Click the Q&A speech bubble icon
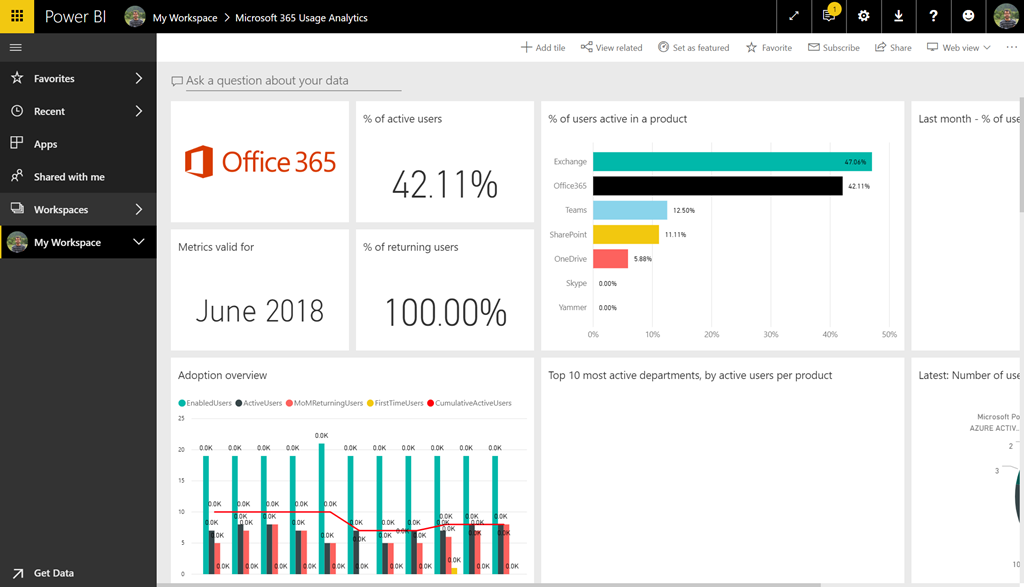 [177, 81]
